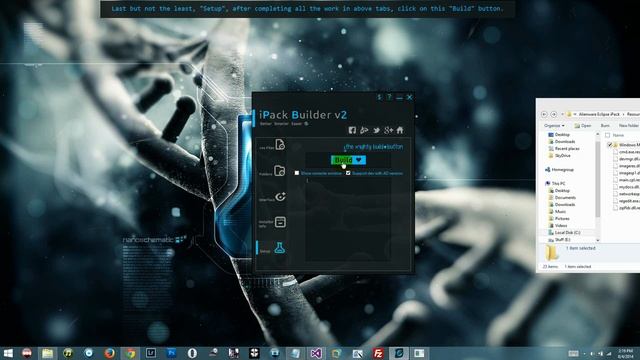Open folder icon dropdown in address bar
Screen dimensions: 640x360
575,114
